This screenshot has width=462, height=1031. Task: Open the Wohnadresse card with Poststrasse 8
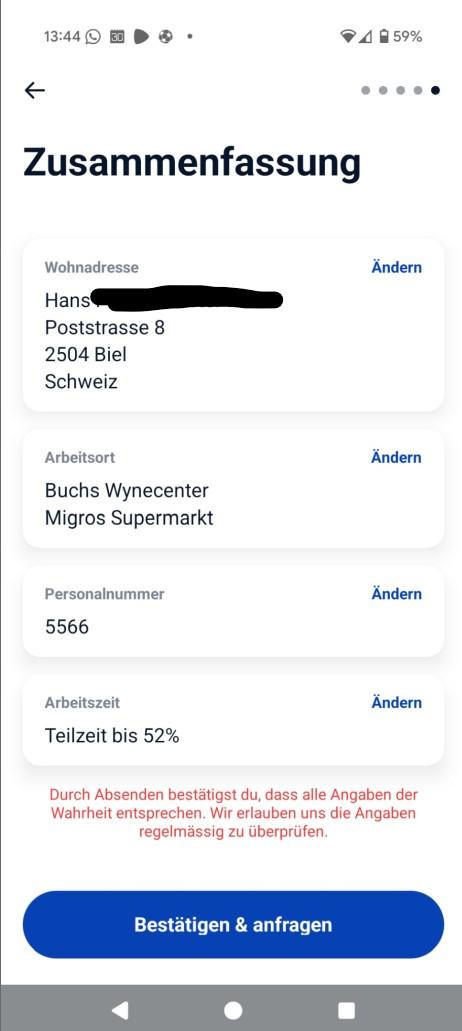233,325
